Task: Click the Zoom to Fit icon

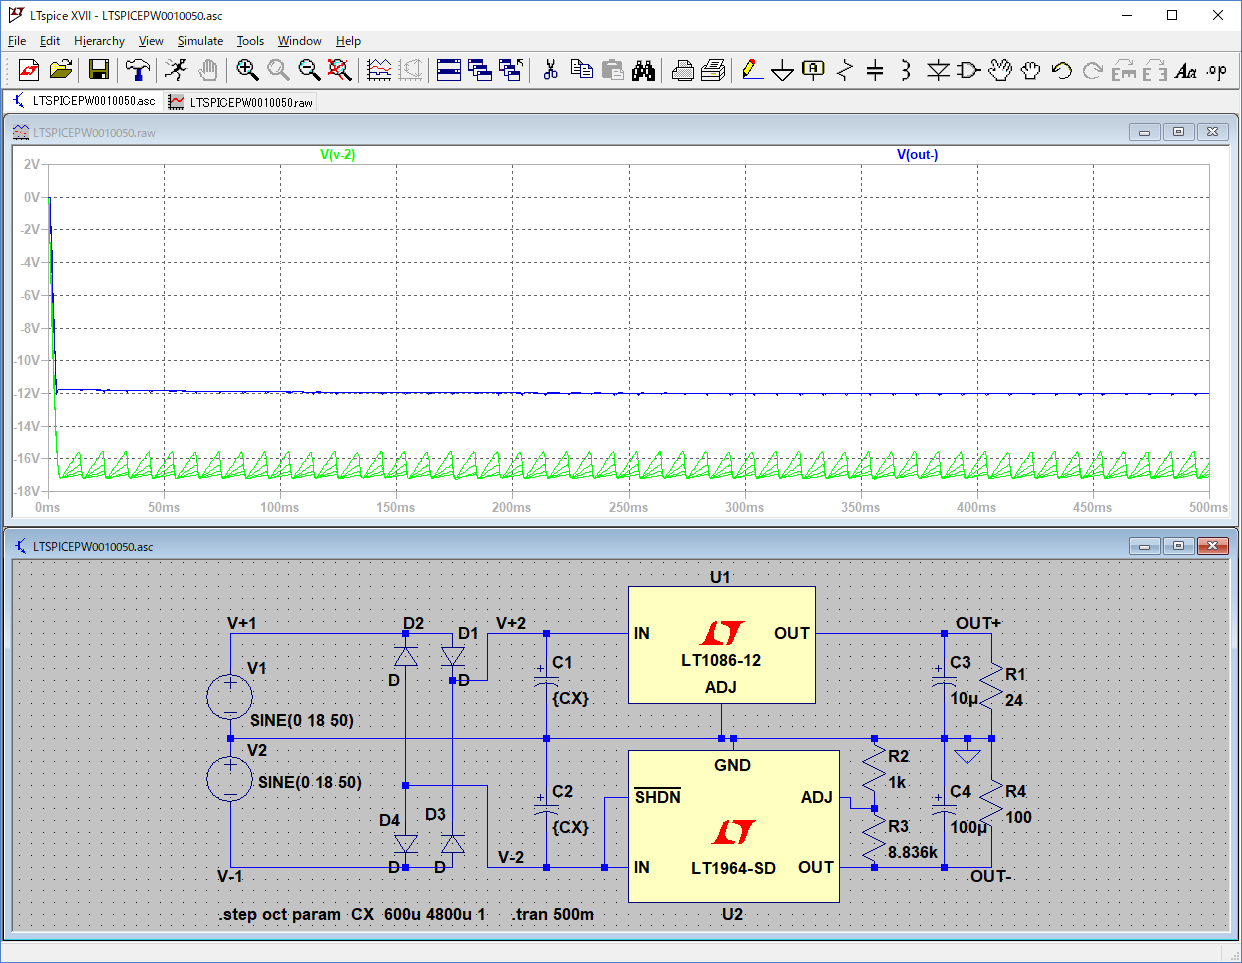Action: point(340,70)
